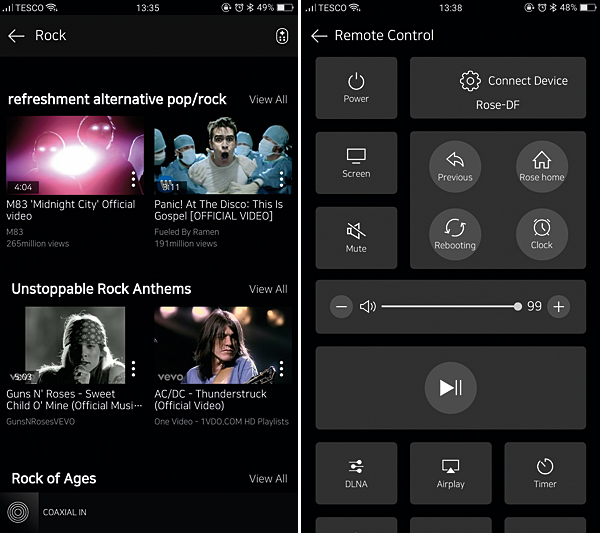This screenshot has width=600, height=533.
Task: Toggle Mute on the remote
Action: pyautogui.click(x=356, y=238)
